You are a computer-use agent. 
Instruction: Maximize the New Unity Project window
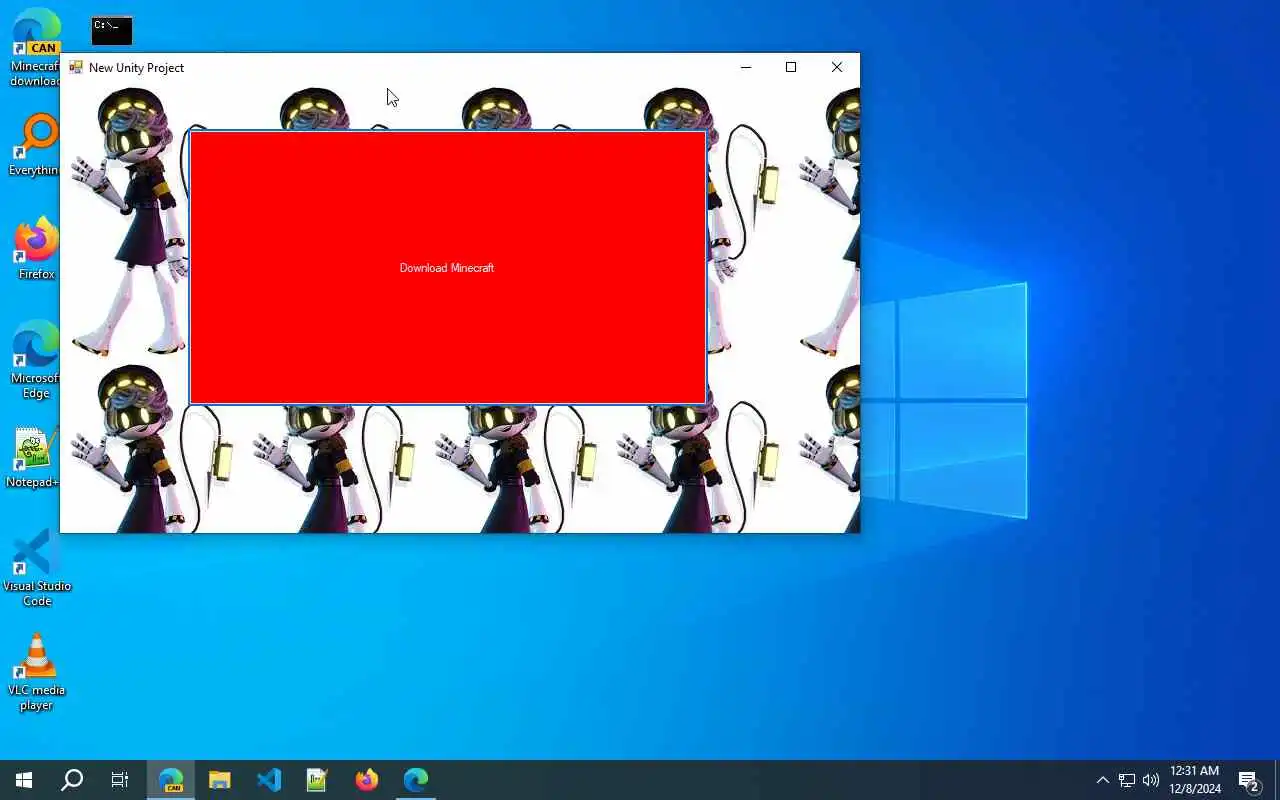click(x=791, y=67)
